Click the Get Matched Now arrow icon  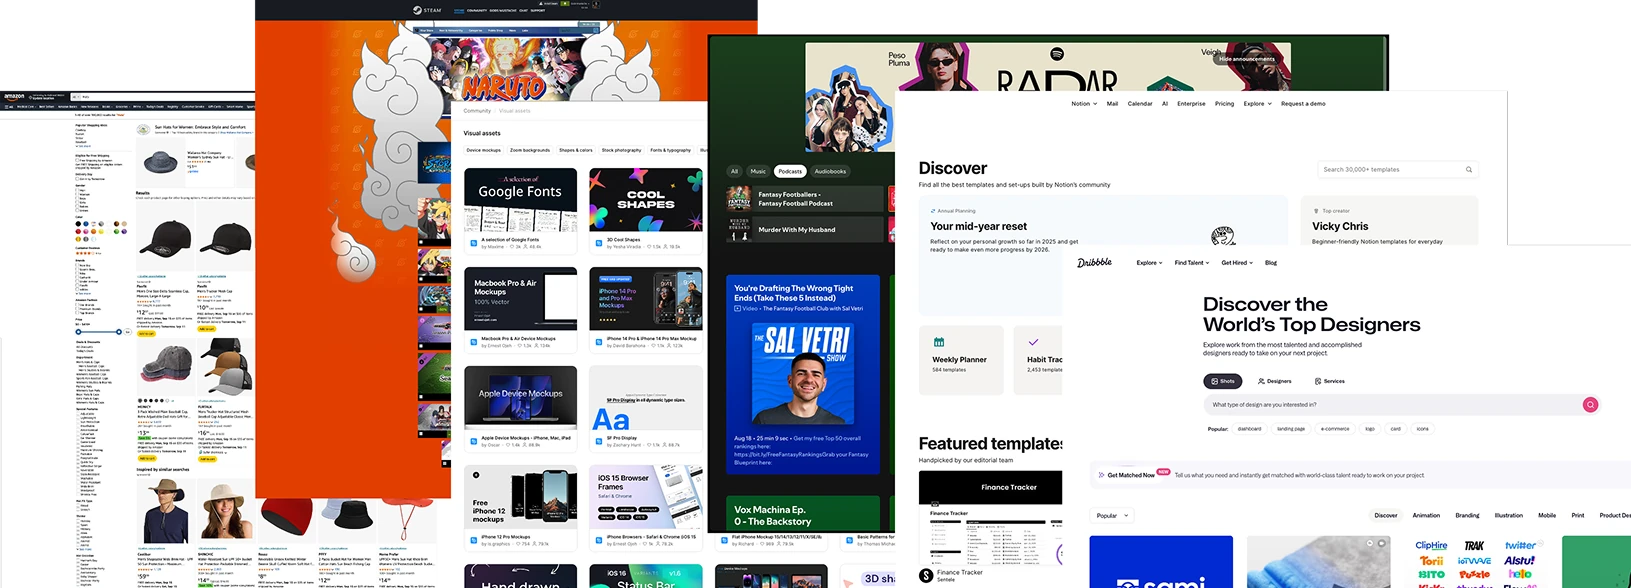[1101, 475]
